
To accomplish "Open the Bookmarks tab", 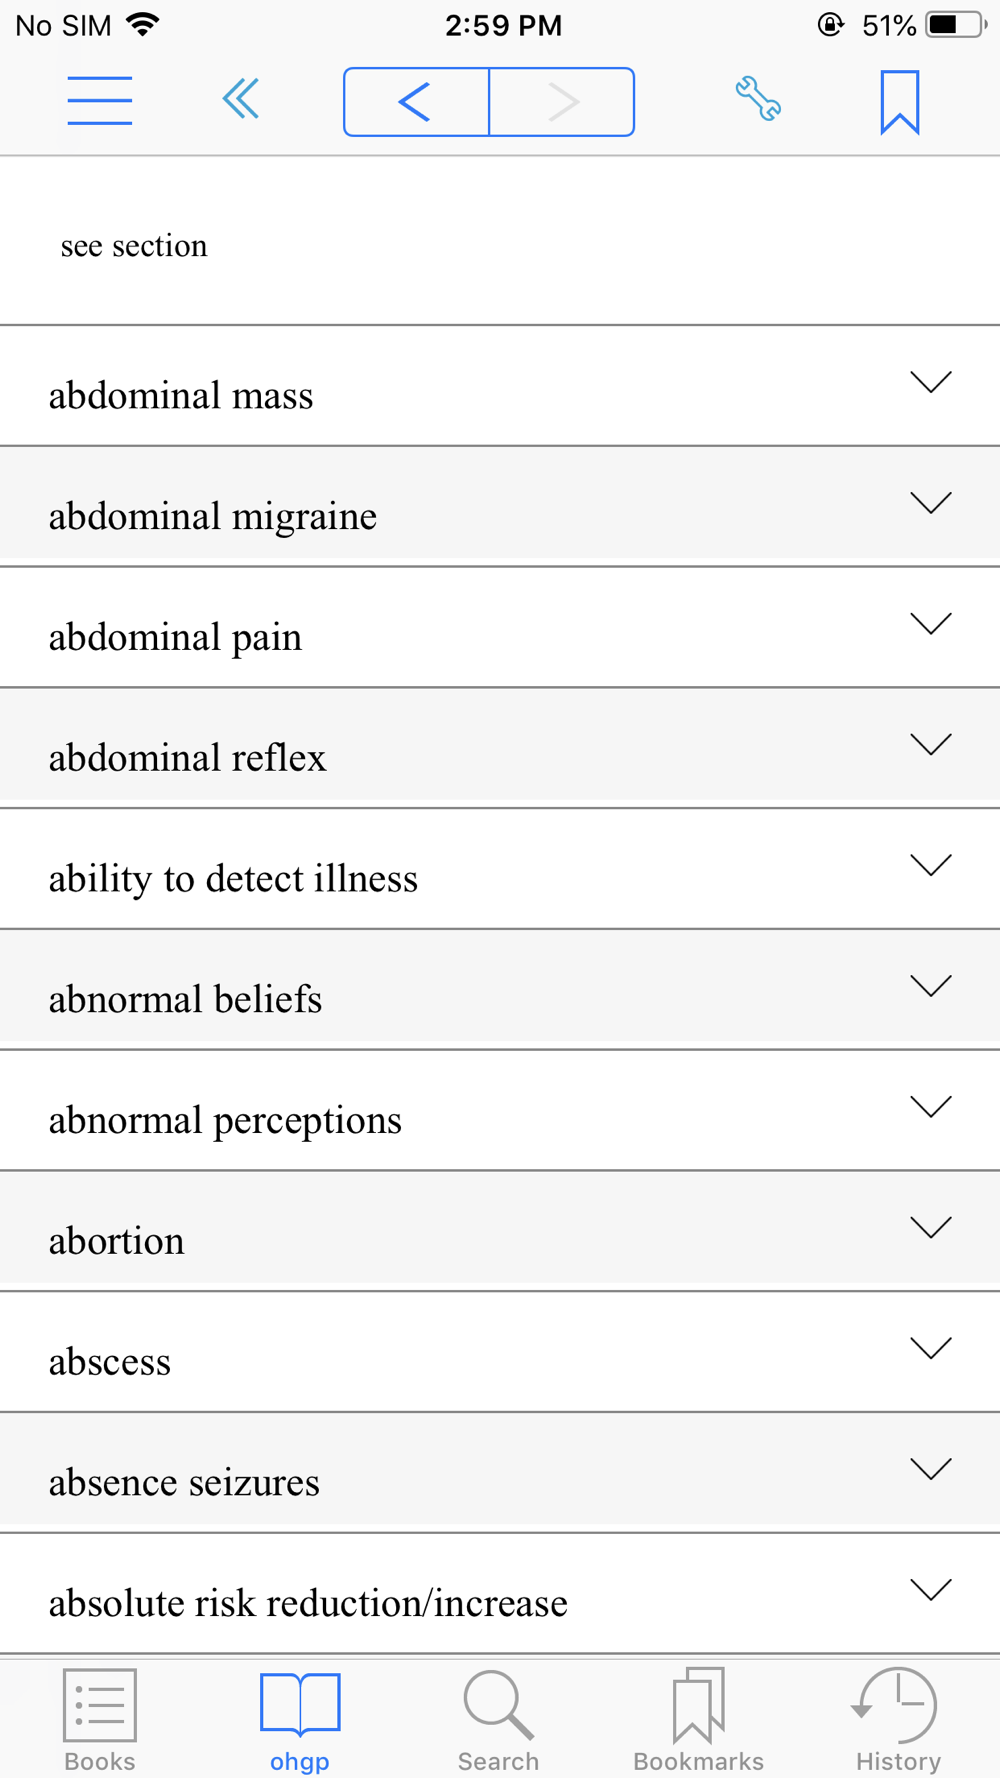I will click(x=699, y=1720).
